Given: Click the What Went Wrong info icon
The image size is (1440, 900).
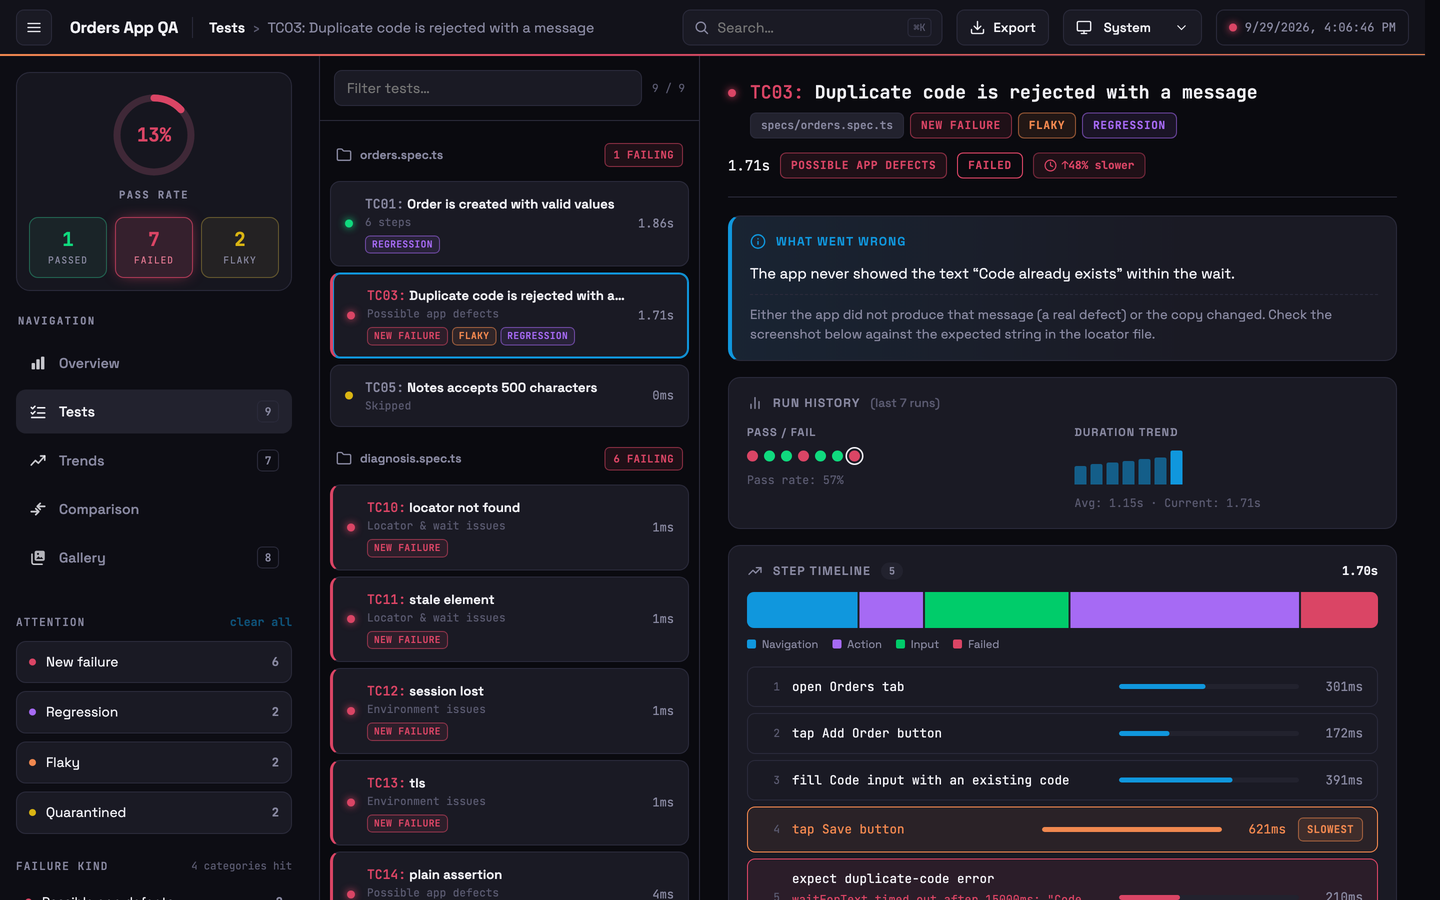Looking at the screenshot, I should tap(758, 241).
